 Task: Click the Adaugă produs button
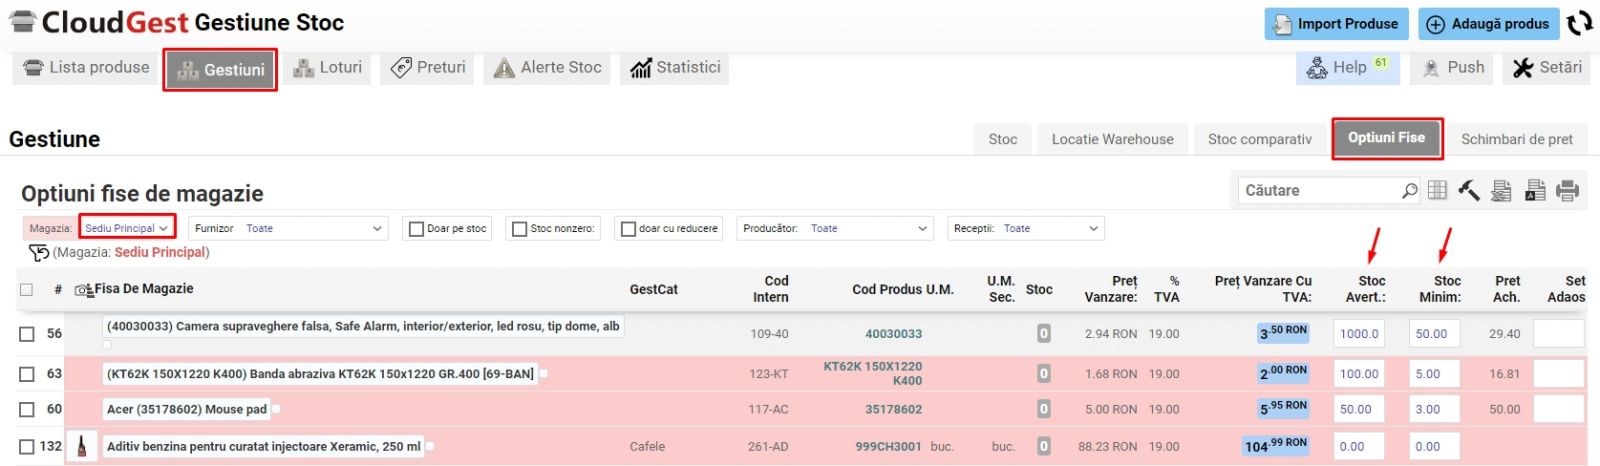(1487, 24)
